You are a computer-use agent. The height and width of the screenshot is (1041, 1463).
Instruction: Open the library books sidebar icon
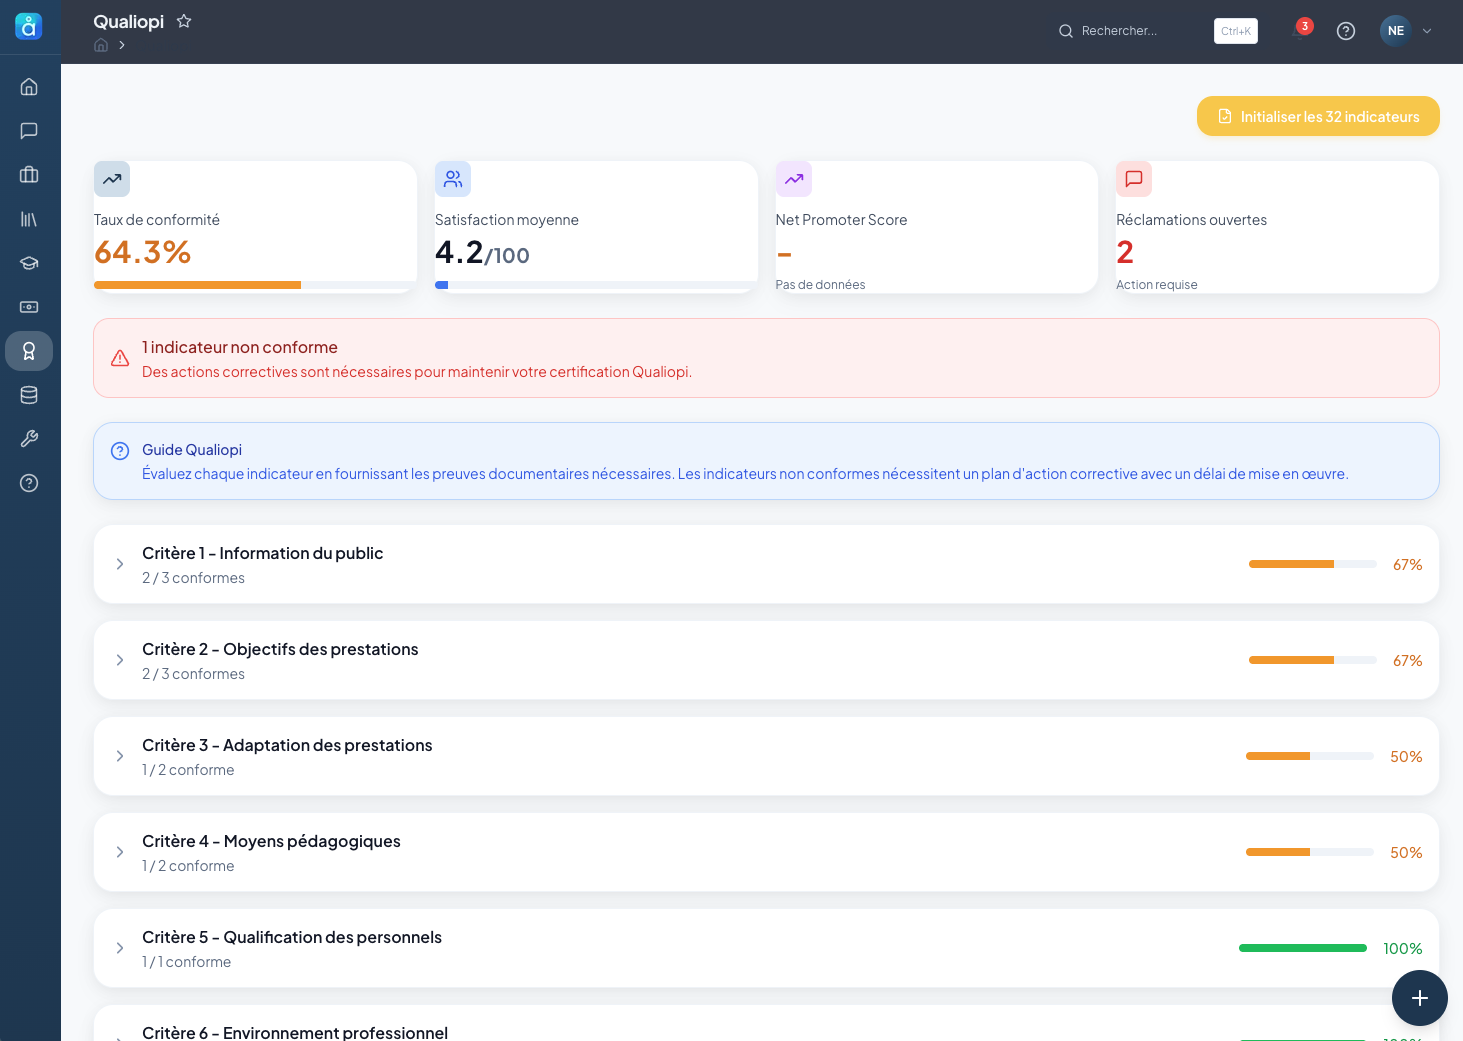[x=29, y=219]
